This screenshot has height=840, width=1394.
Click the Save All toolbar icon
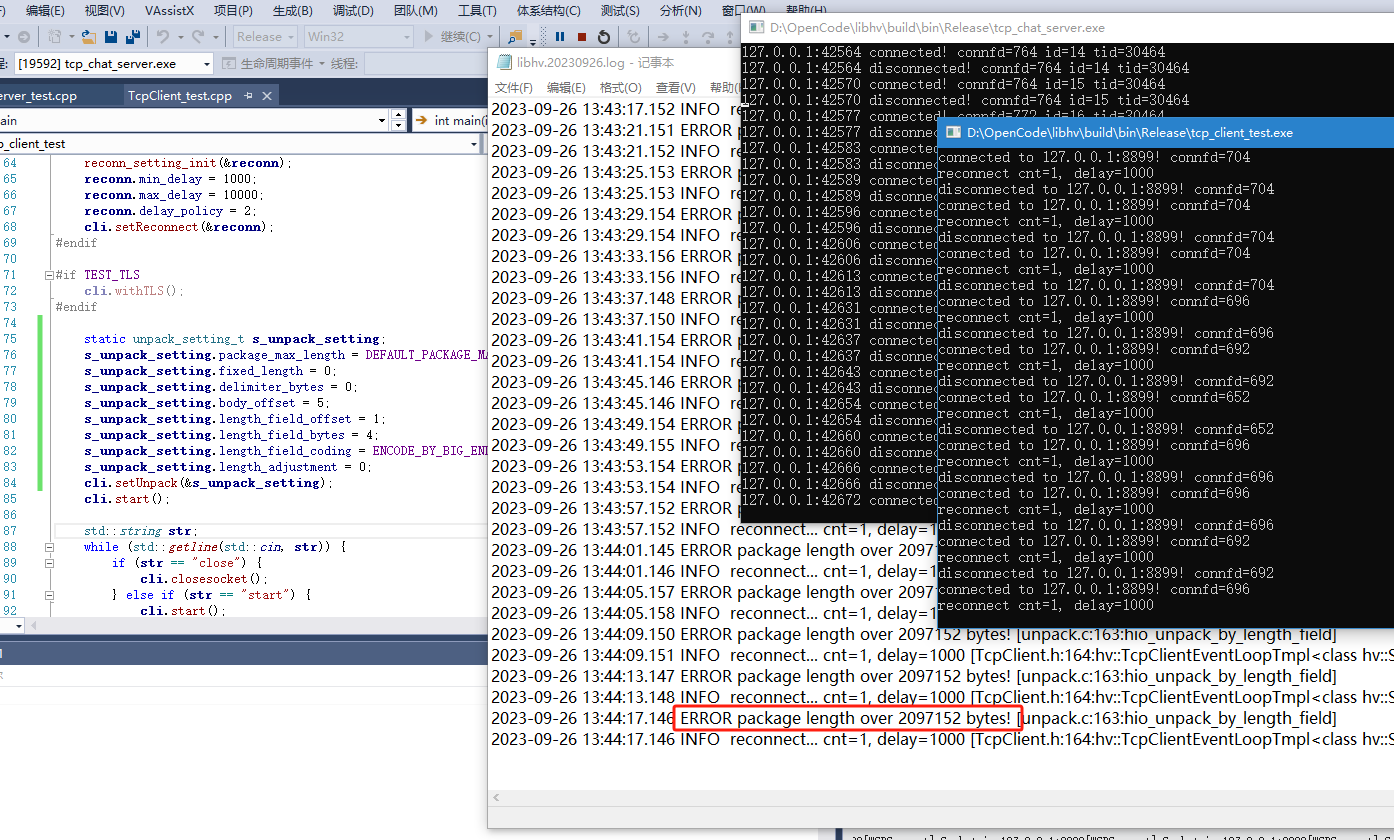pos(134,37)
